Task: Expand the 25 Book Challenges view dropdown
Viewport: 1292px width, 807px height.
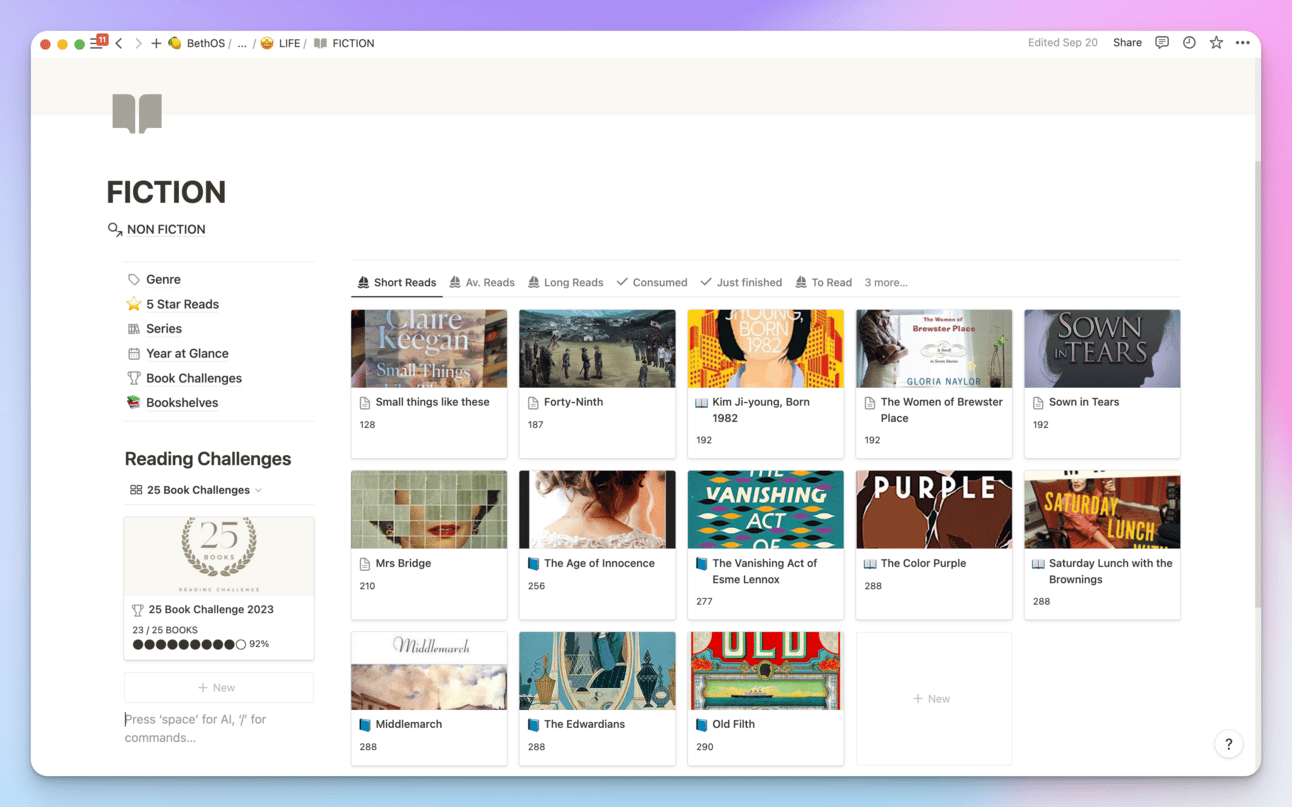Action: click(x=196, y=490)
